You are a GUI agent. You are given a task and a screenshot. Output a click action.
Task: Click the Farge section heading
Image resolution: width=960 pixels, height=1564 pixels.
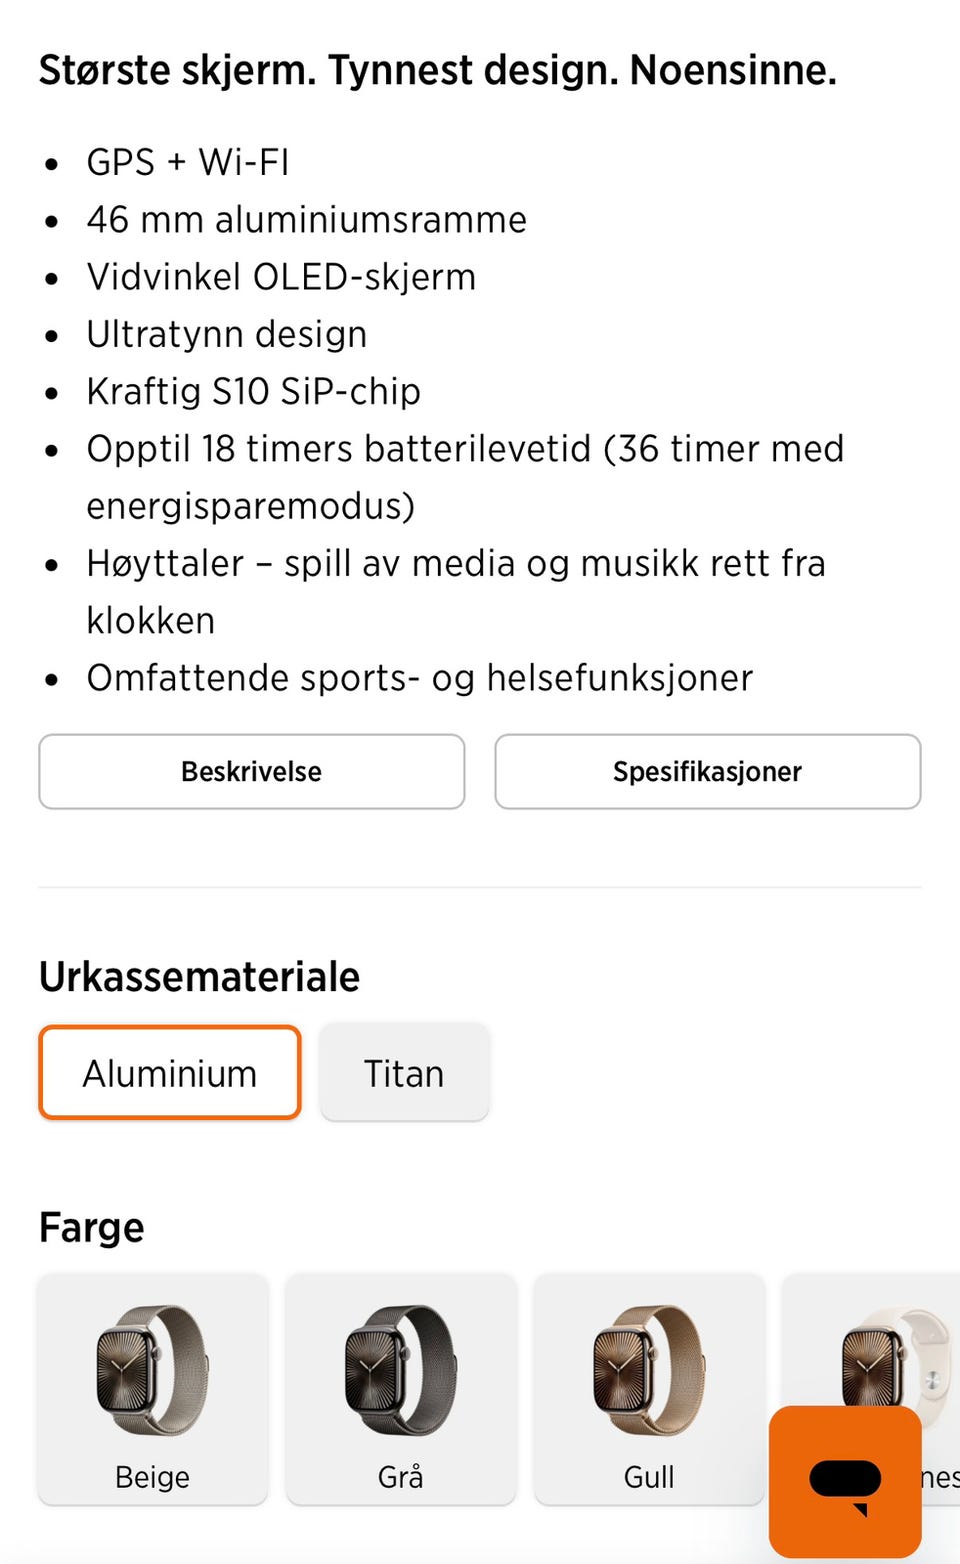click(91, 1227)
